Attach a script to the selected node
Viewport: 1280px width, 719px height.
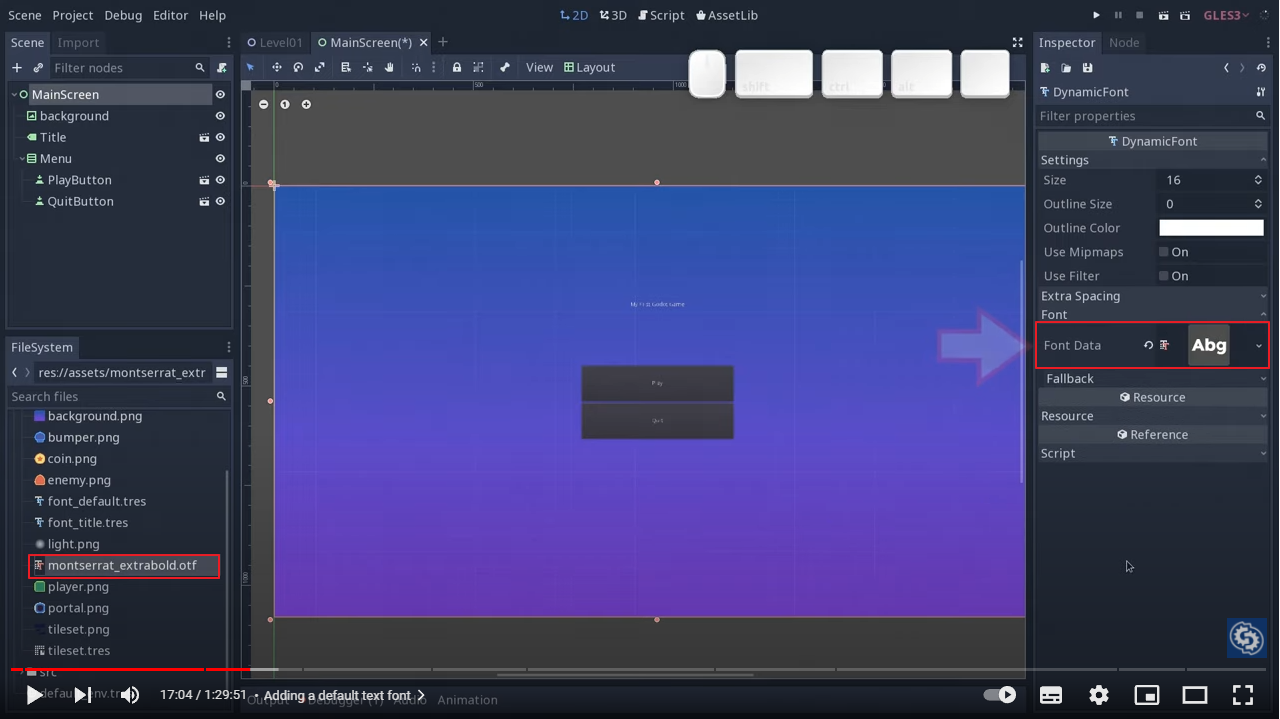[222, 68]
